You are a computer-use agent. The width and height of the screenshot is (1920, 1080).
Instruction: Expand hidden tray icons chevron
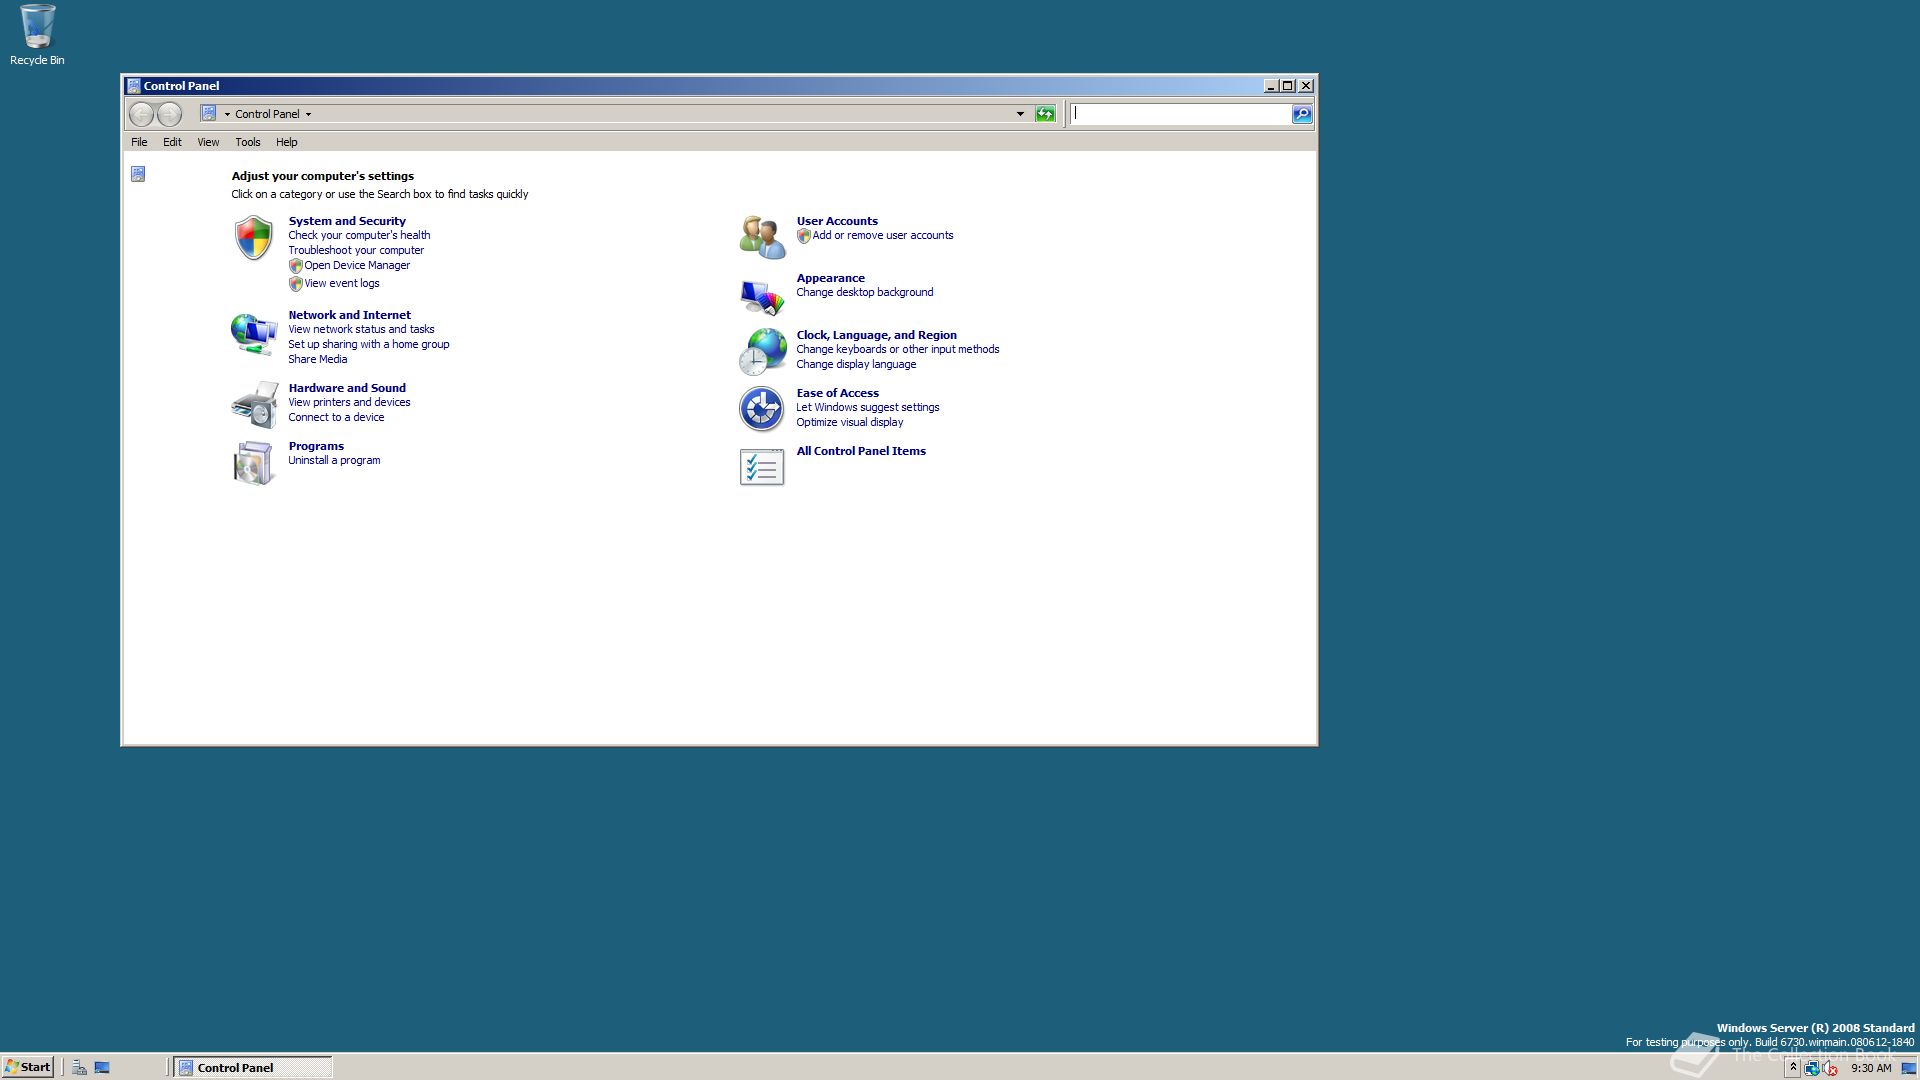click(x=1793, y=1068)
